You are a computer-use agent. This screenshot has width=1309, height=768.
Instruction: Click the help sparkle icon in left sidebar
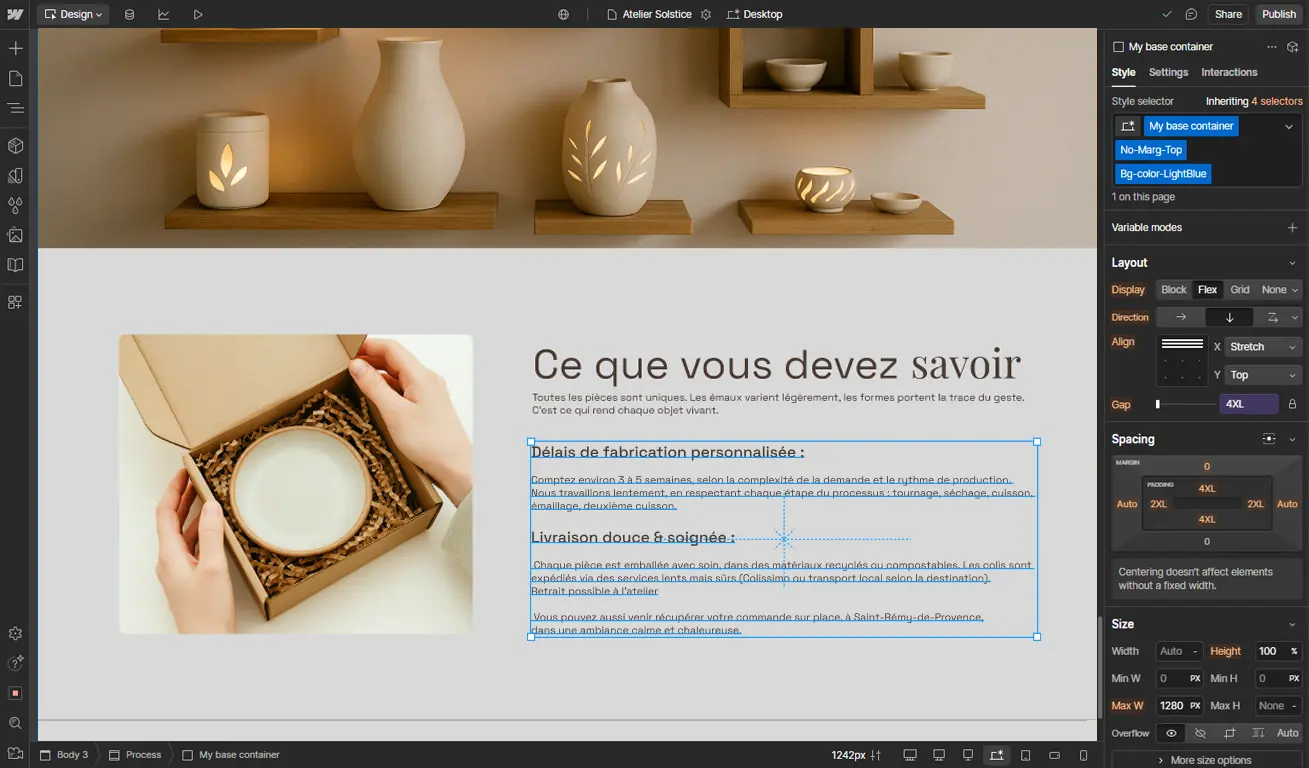[x=15, y=663]
